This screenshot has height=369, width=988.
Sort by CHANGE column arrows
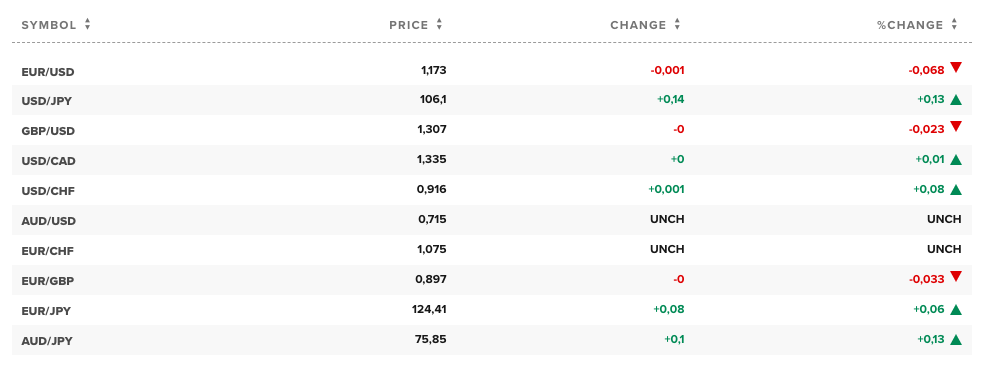click(677, 25)
